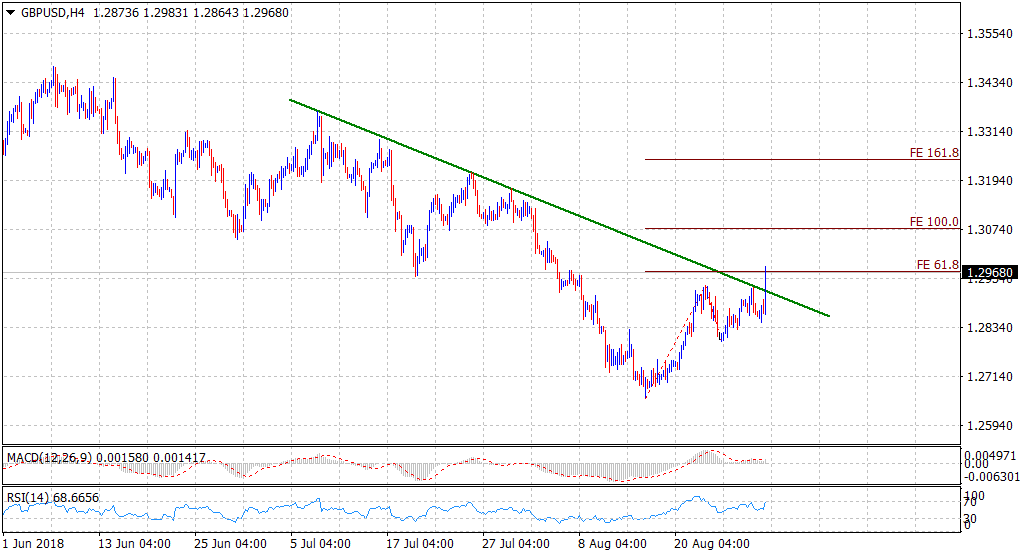This screenshot has height=556, width=1020.
Task: Click the 1.35540 price axis label
Action: pos(990,34)
